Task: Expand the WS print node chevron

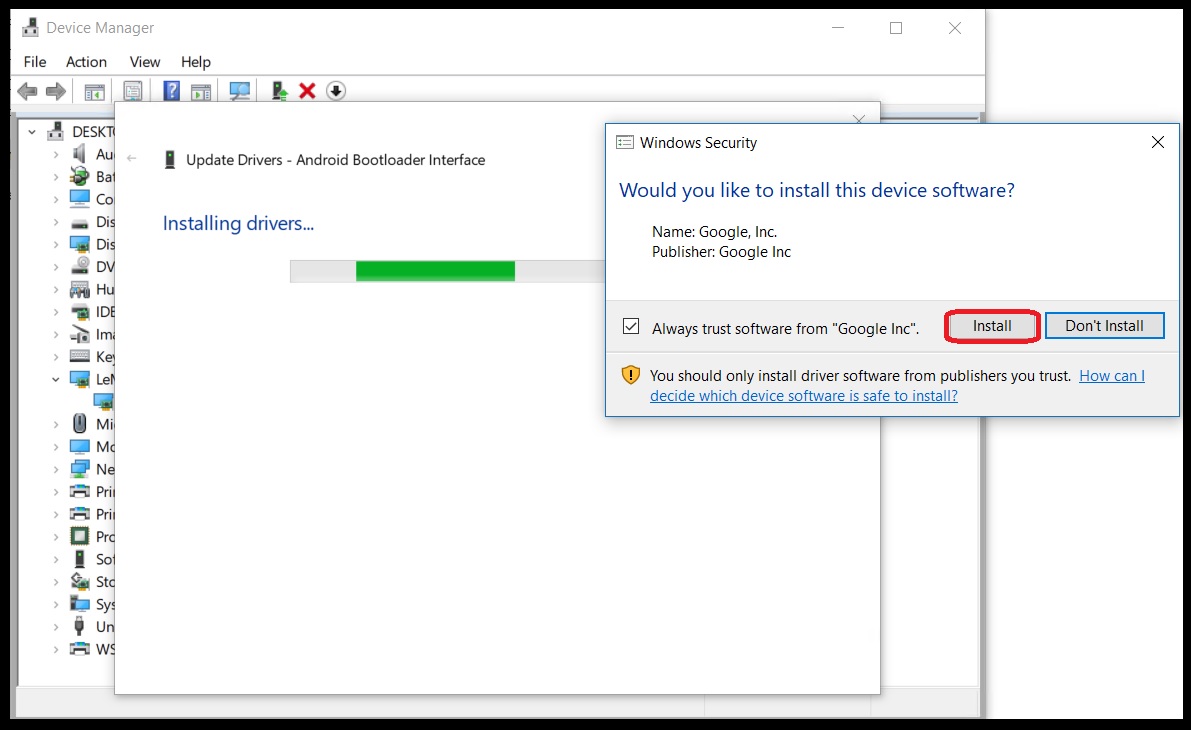Action: 55,649
